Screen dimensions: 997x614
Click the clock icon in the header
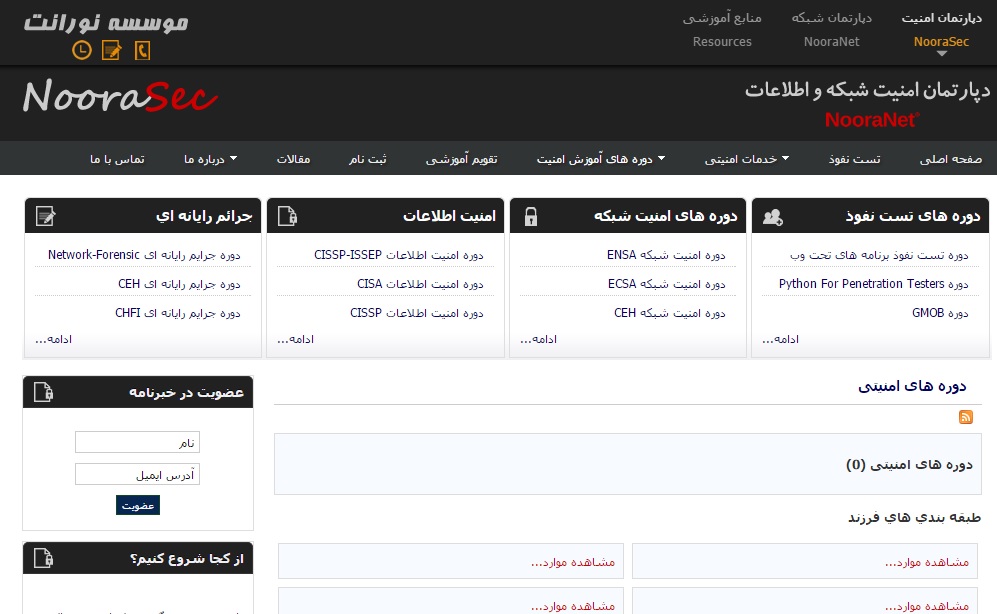pos(81,50)
